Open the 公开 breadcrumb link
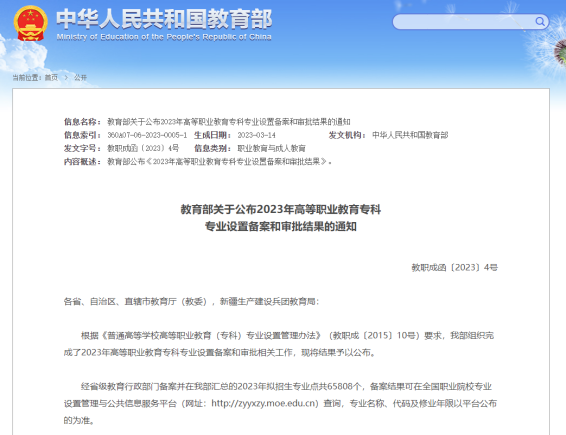566x435 pixels. [80, 78]
